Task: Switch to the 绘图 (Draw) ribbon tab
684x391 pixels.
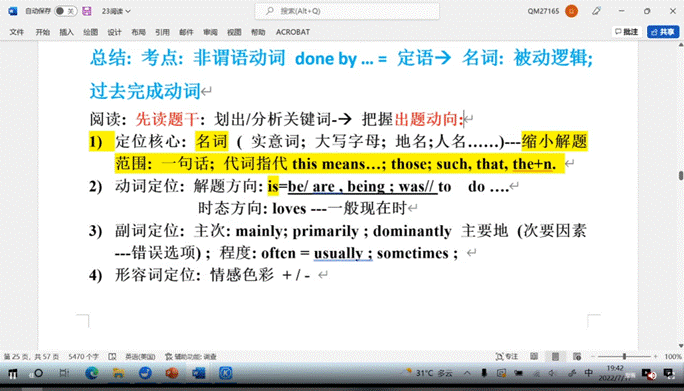Action: (x=90, y=32)
